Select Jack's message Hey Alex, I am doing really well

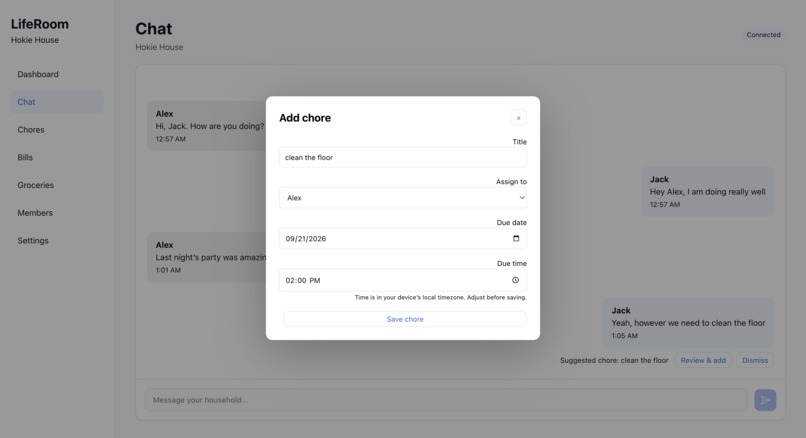tap(707, 191)
